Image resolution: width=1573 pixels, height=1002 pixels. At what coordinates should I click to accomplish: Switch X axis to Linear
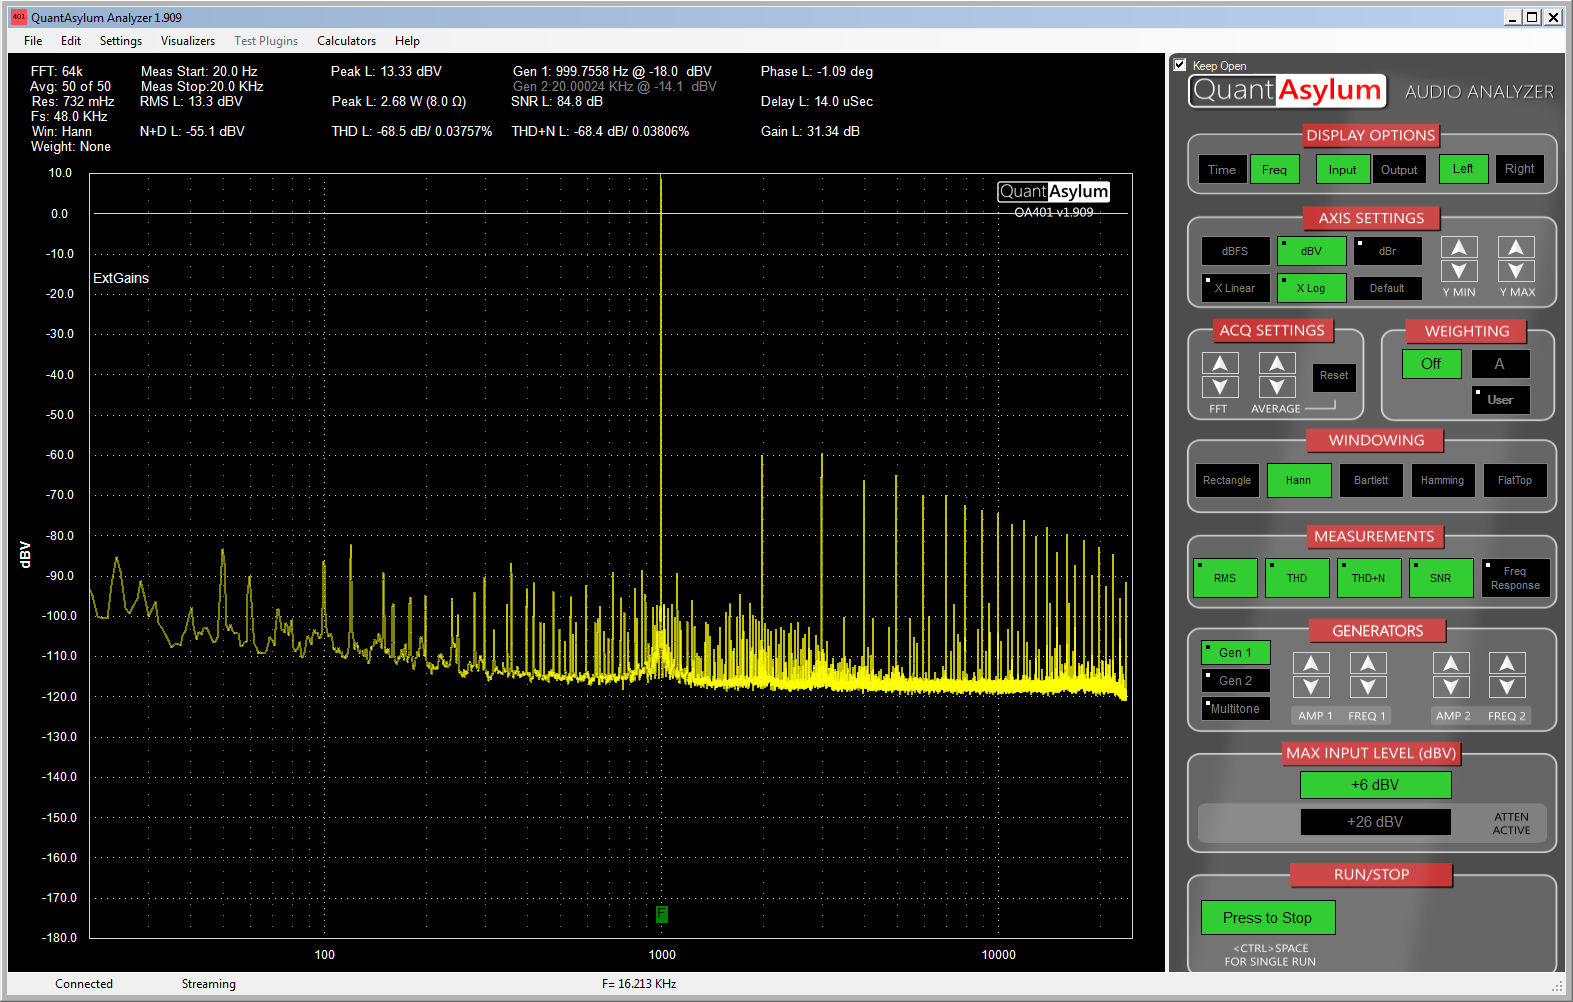[x=1235, y=288]
